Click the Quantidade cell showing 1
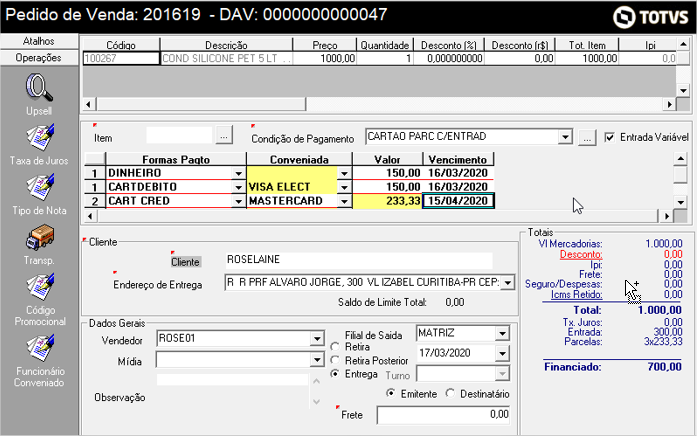697x436 pixels. click(x=385, y=58)
